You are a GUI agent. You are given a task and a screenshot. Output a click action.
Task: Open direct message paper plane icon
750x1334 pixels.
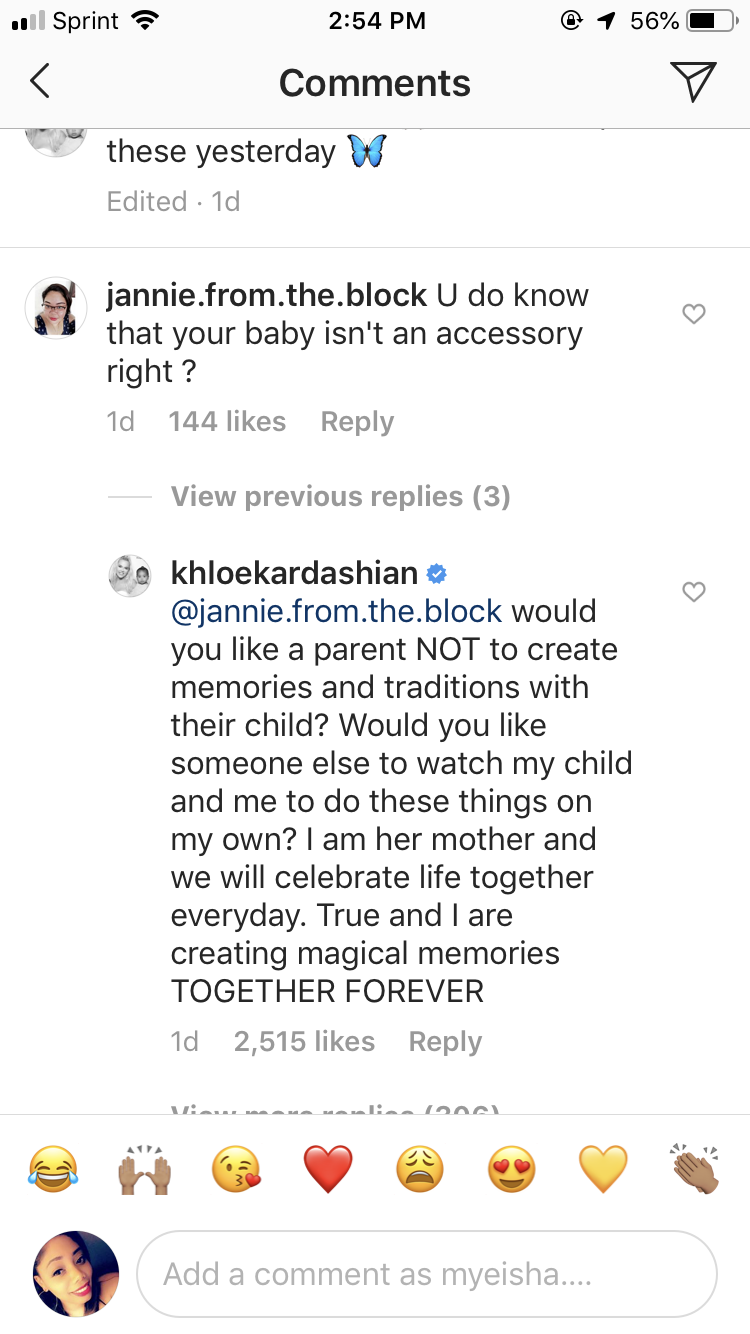click(x=694, y=82)
